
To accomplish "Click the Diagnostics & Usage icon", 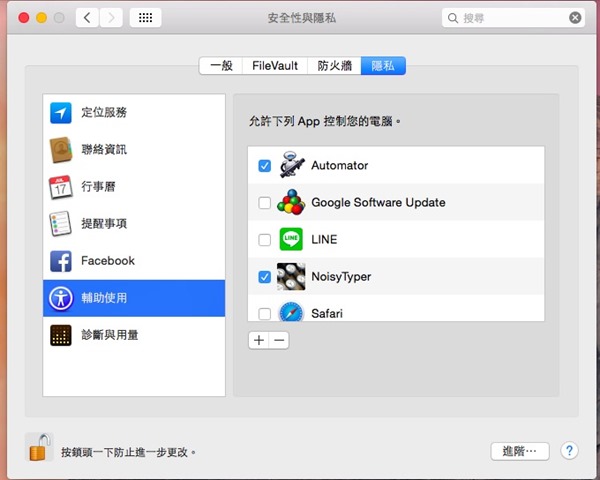I will click(x=60, y=335).
